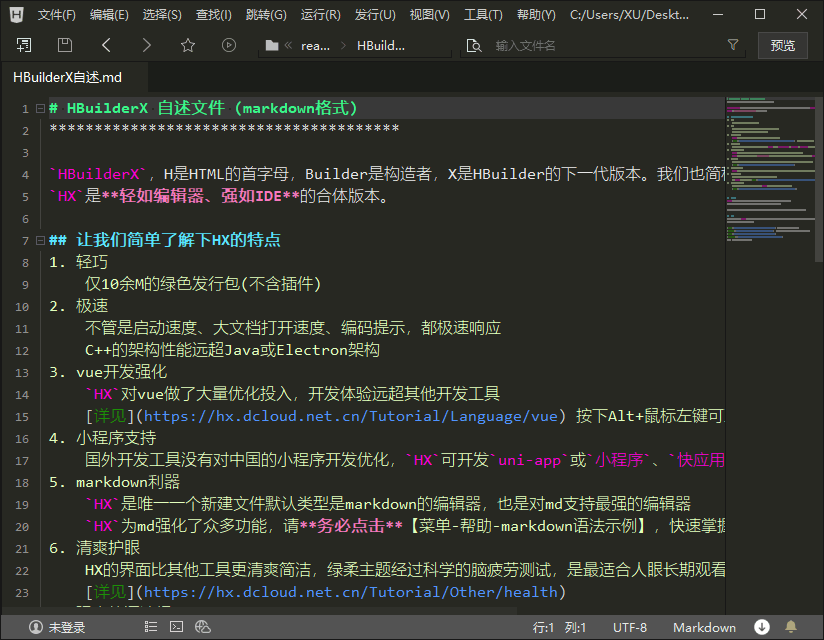Viewport: 824px width, 640px height.
Task: Open the 视图(V) menu
Action: coord(429,15)
